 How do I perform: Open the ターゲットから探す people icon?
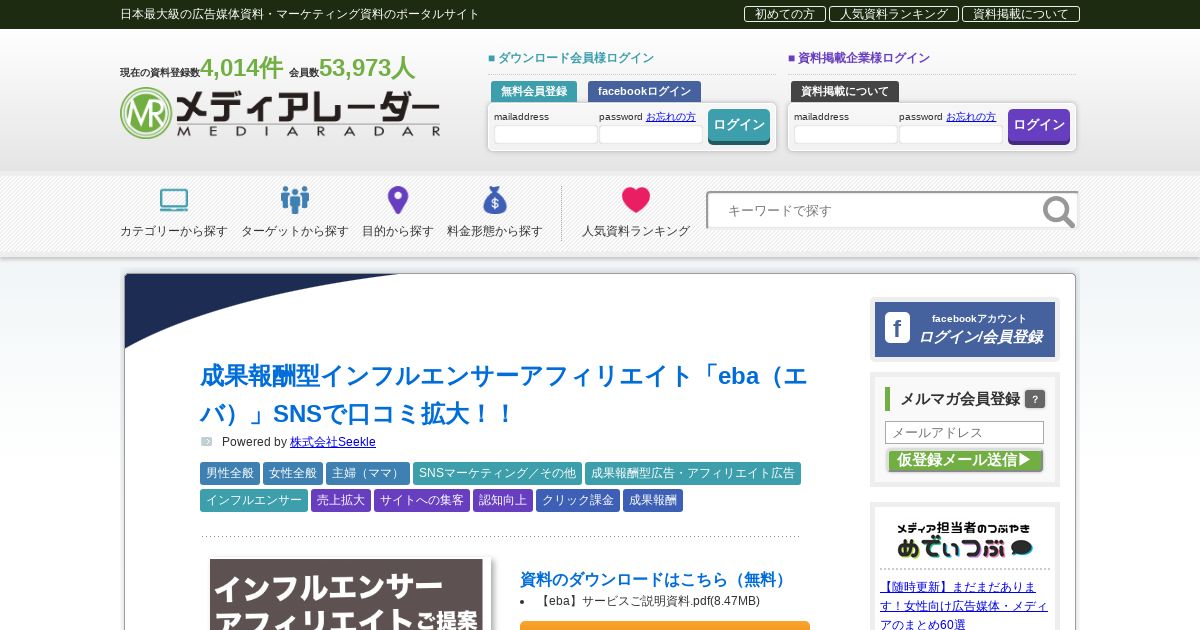[295, 200]
